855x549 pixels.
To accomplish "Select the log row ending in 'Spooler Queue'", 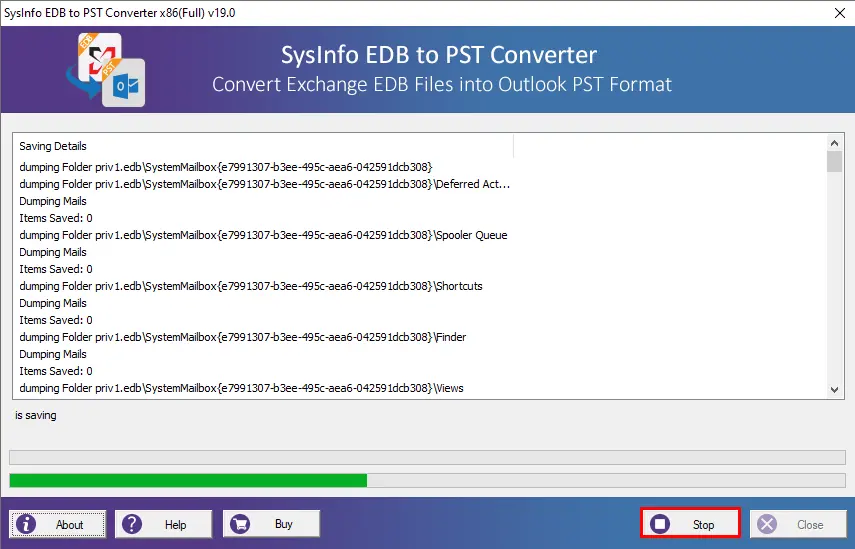I will pyautogui.click(x=263, y=235).
